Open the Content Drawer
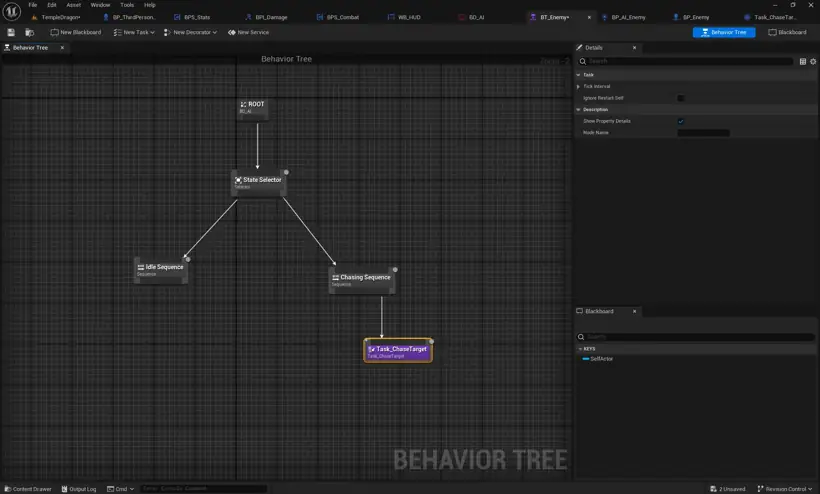 [28, 489]
